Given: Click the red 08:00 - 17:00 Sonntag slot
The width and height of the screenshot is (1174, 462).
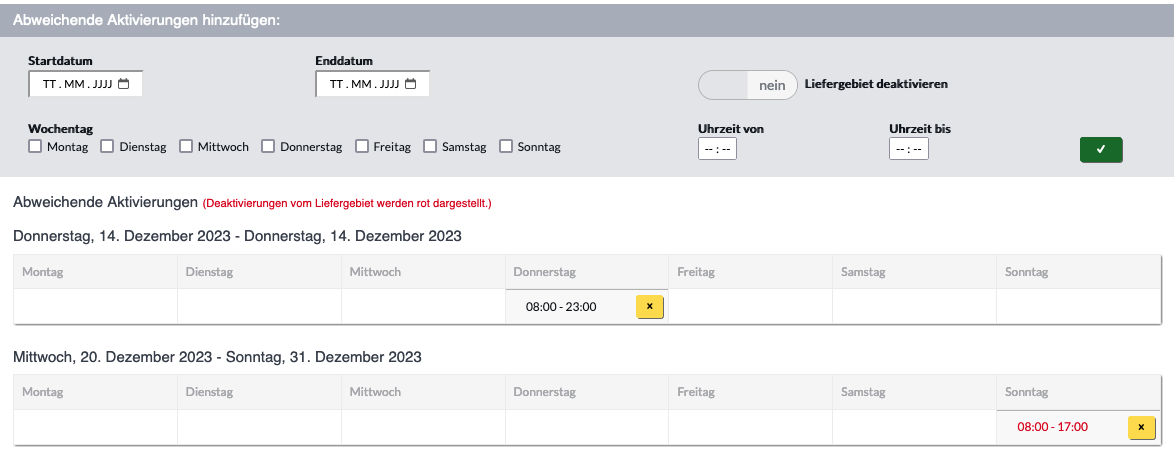Looking at the screenshot, I should pos(1052,428).
